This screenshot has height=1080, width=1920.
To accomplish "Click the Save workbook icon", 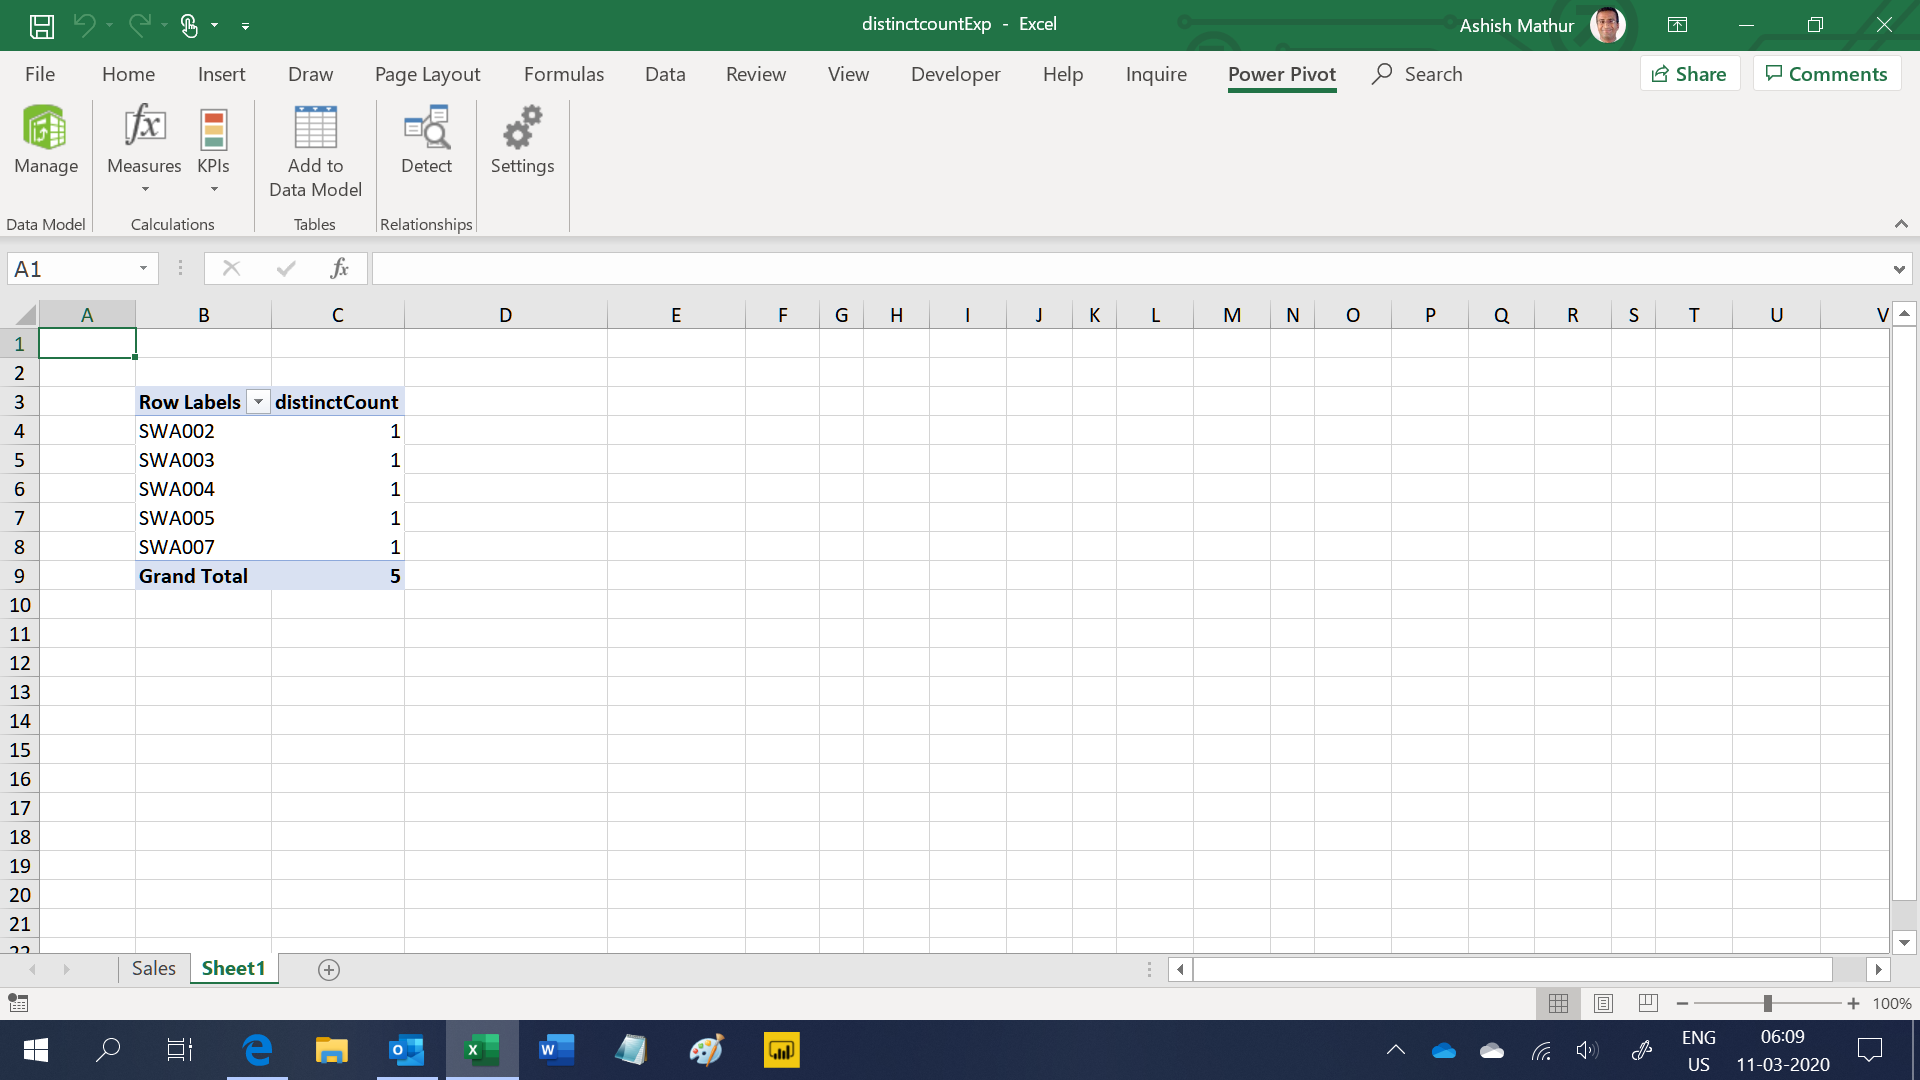I will point(41,24).
